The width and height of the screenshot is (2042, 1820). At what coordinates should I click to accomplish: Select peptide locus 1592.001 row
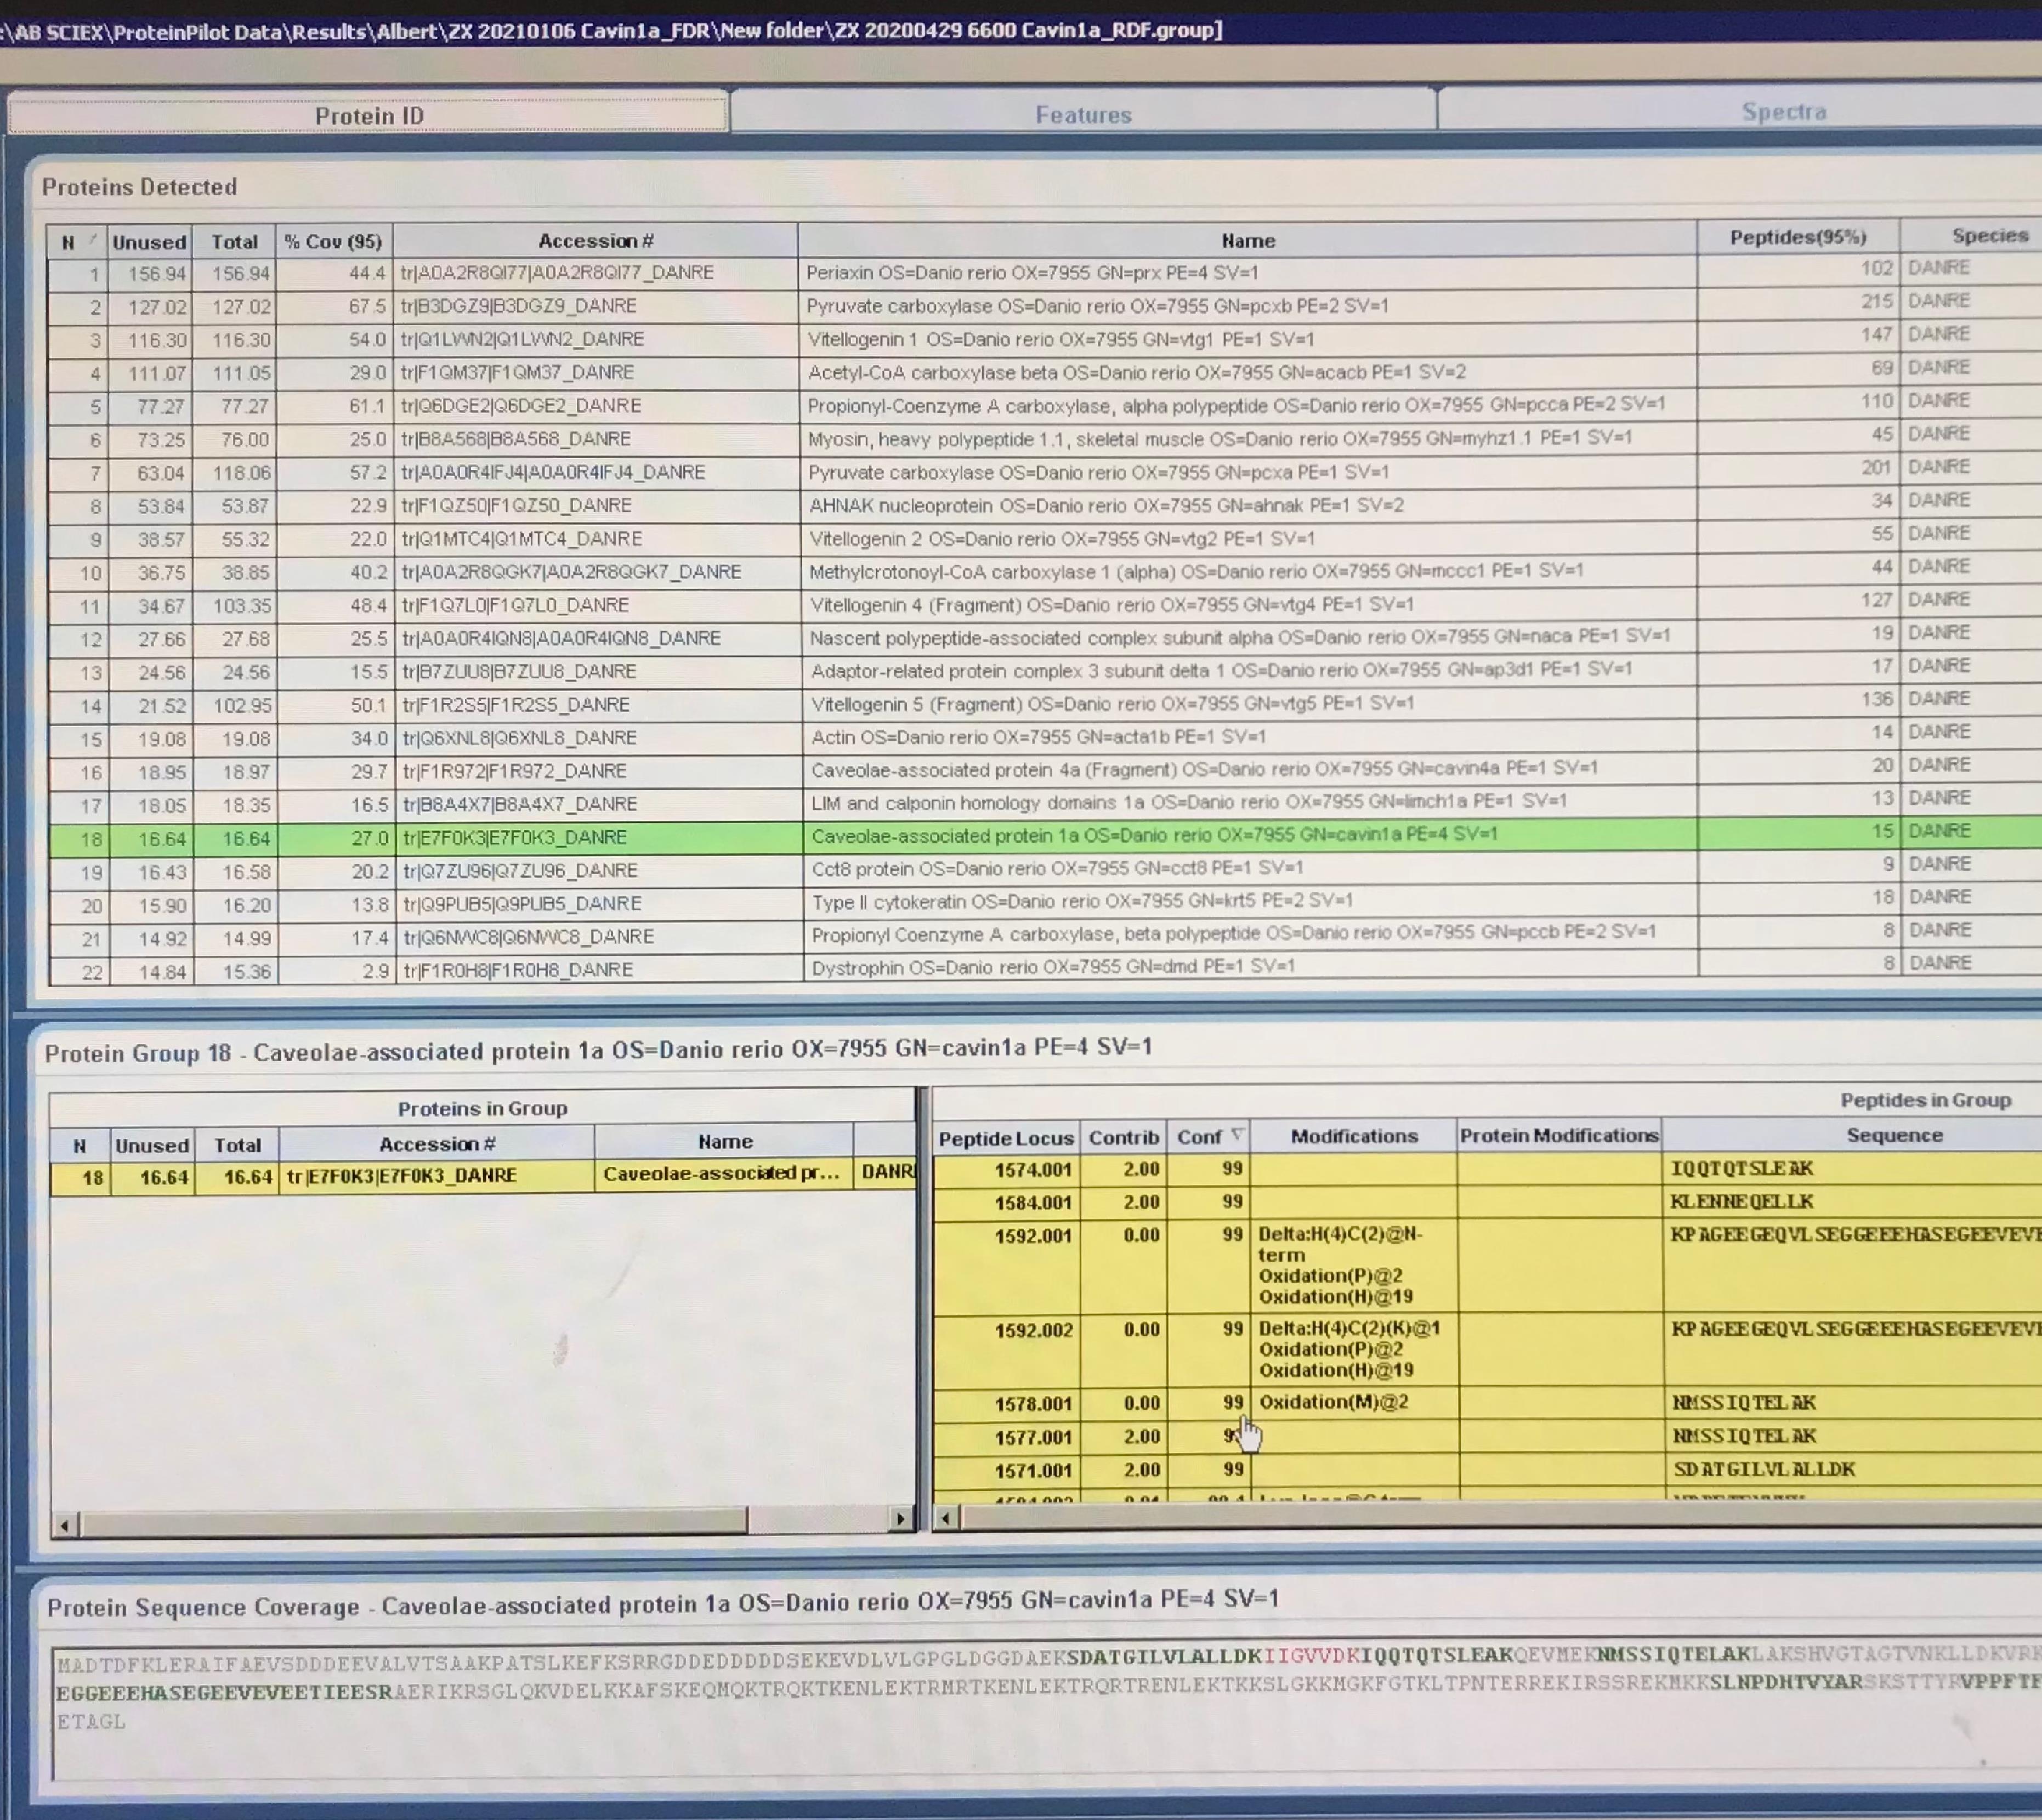click(x=1487, y=1266)
